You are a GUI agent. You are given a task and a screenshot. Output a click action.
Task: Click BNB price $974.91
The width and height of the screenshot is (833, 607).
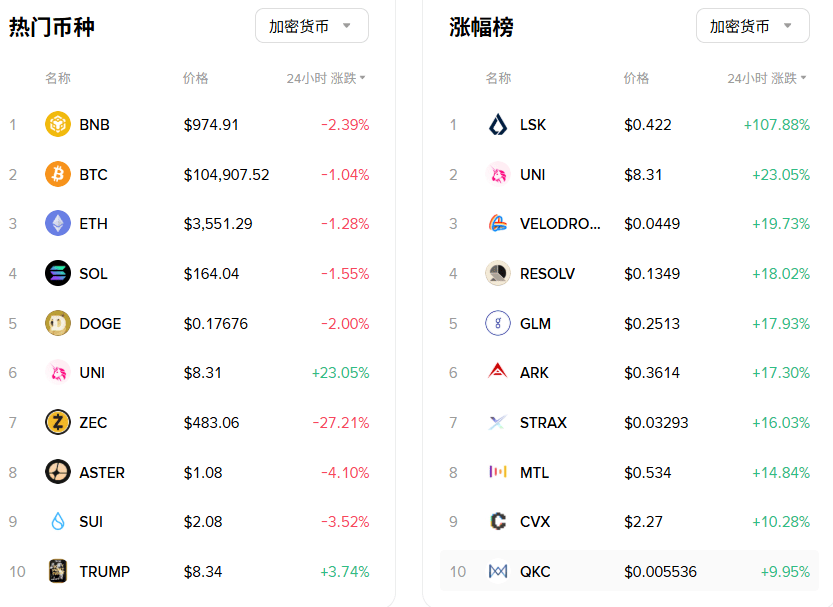(211, 125)
